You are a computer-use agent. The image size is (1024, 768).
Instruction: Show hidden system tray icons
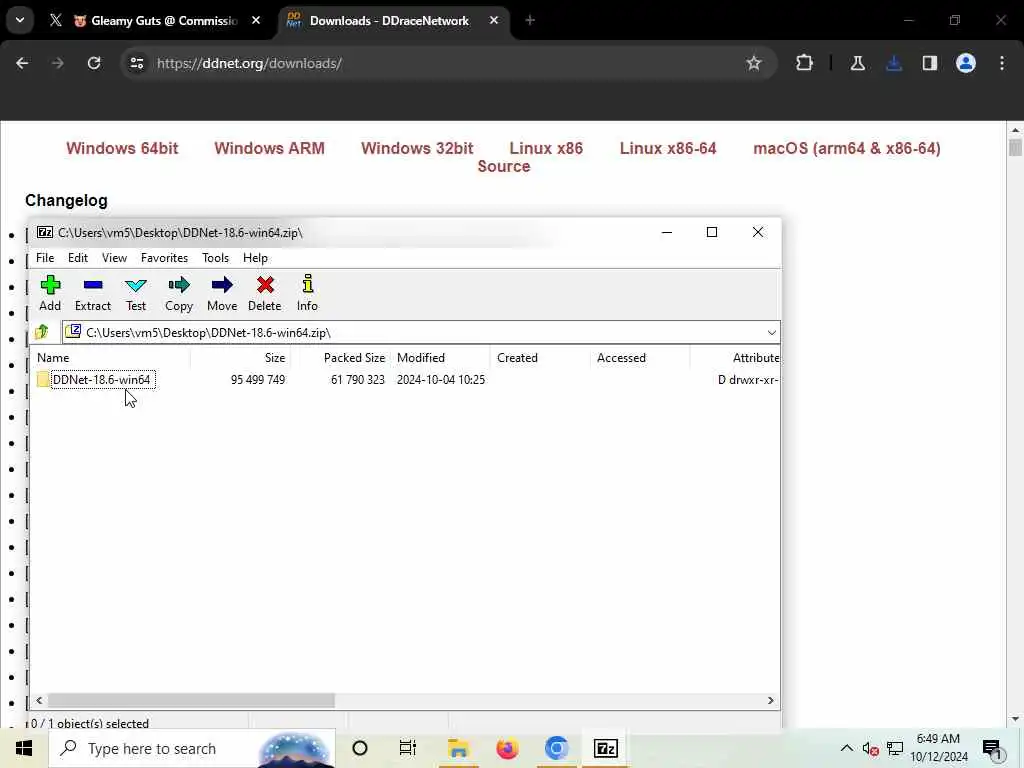point(846,748)
